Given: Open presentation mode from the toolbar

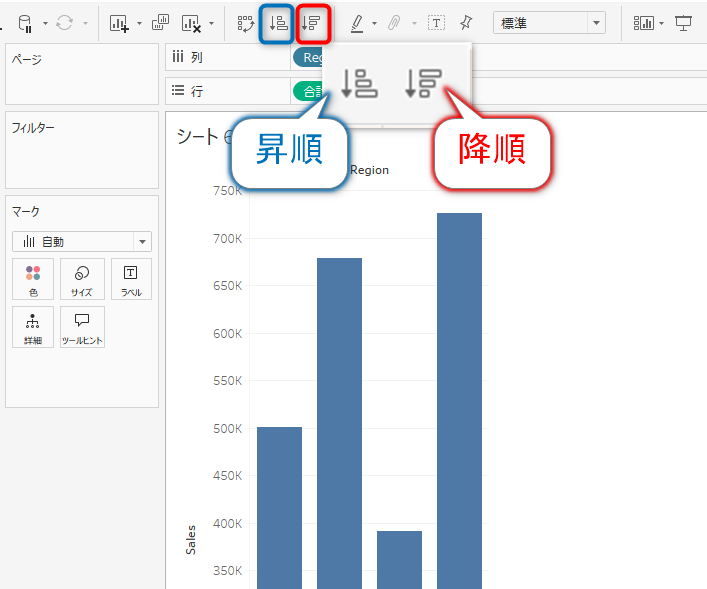Looking at the screenshot, I should click(x=684, y=23).
